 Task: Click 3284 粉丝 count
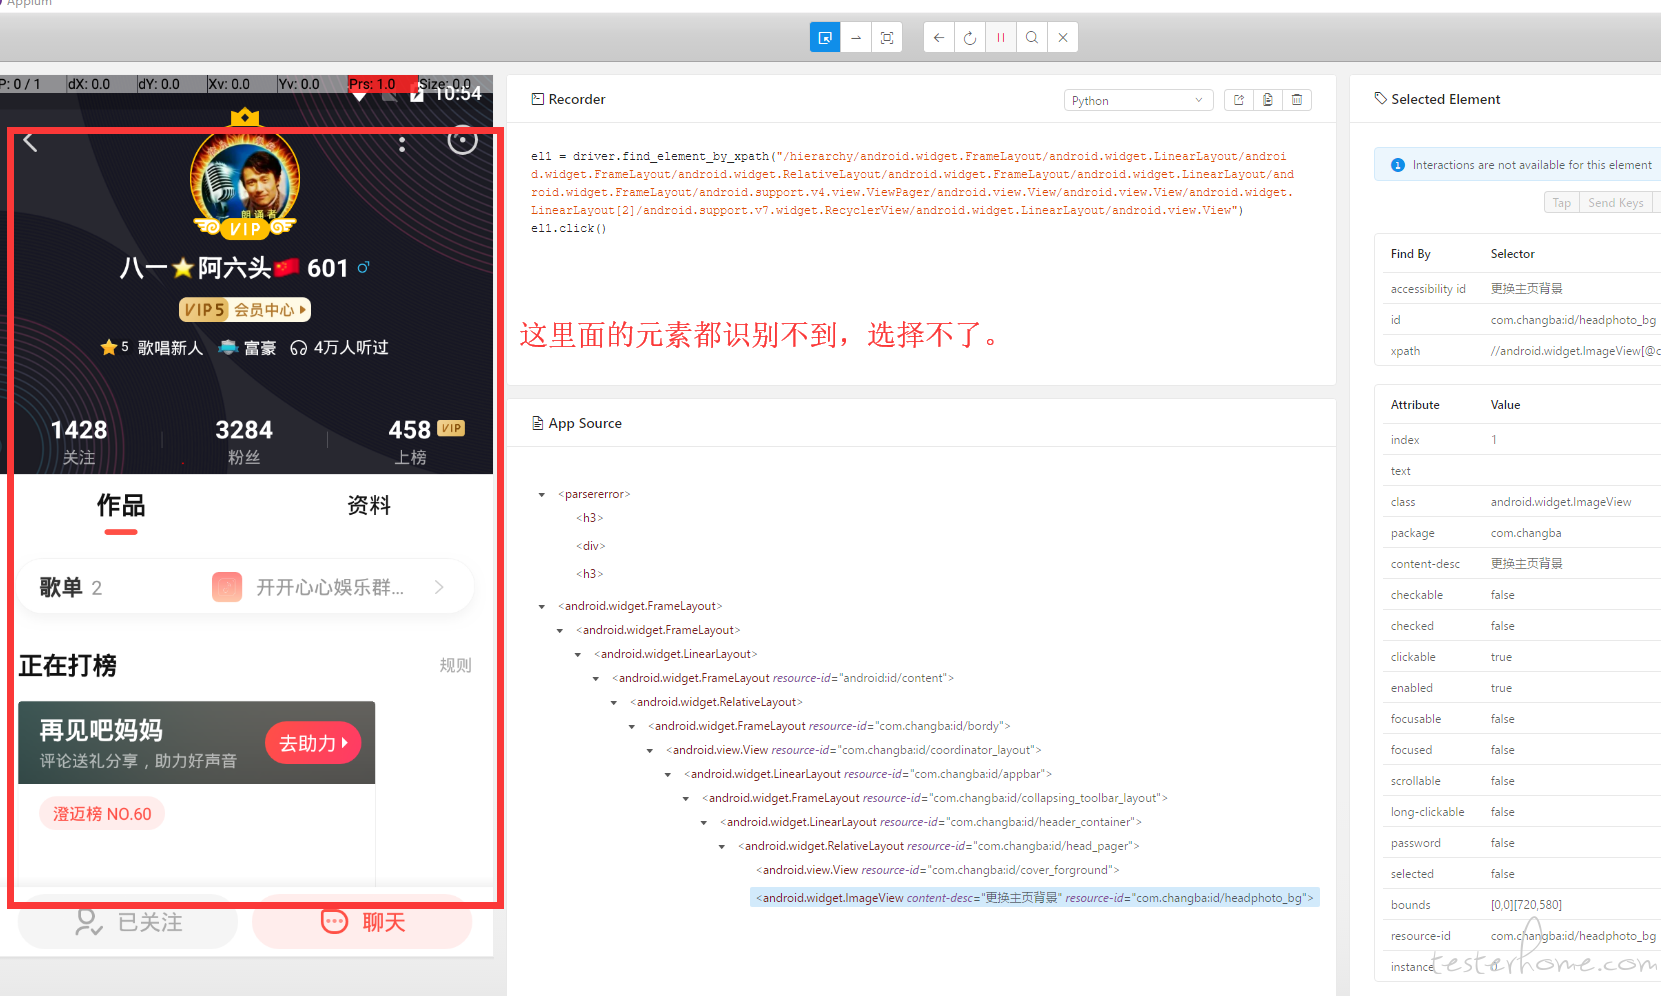click(x=244, y=441)
